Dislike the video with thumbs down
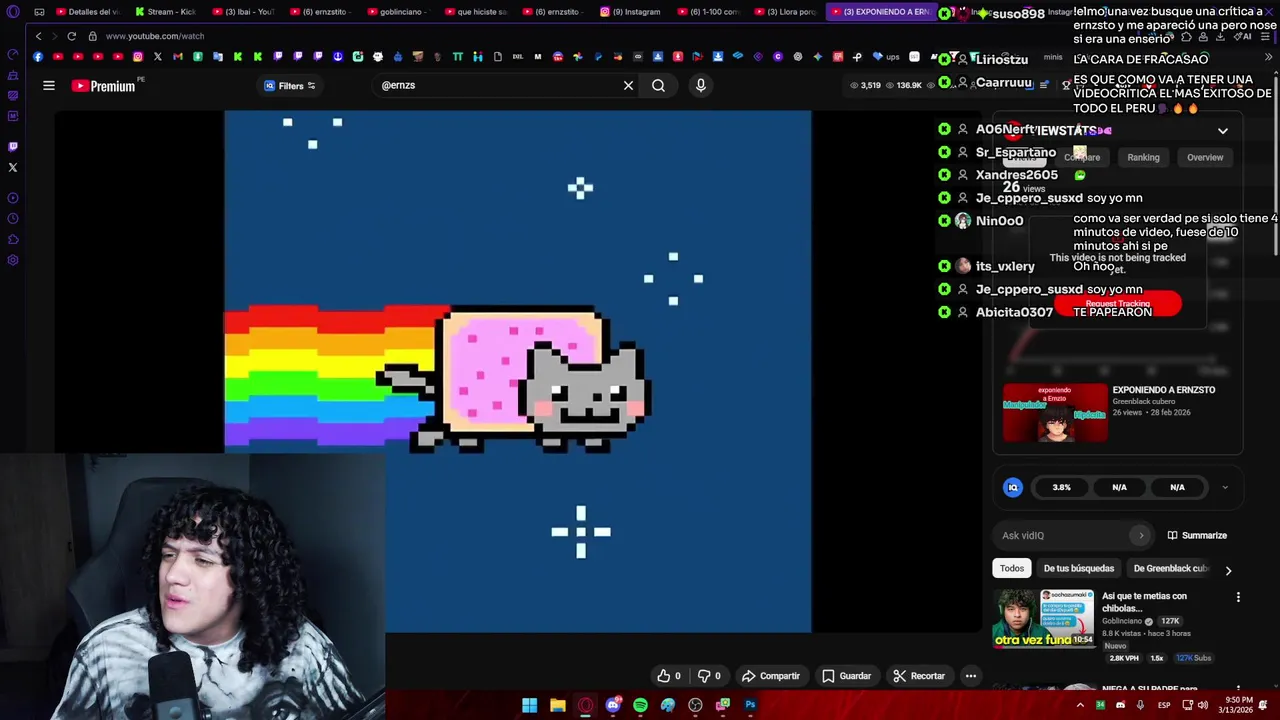Screen dimensions: 1280x720 [x=709, y=676]
